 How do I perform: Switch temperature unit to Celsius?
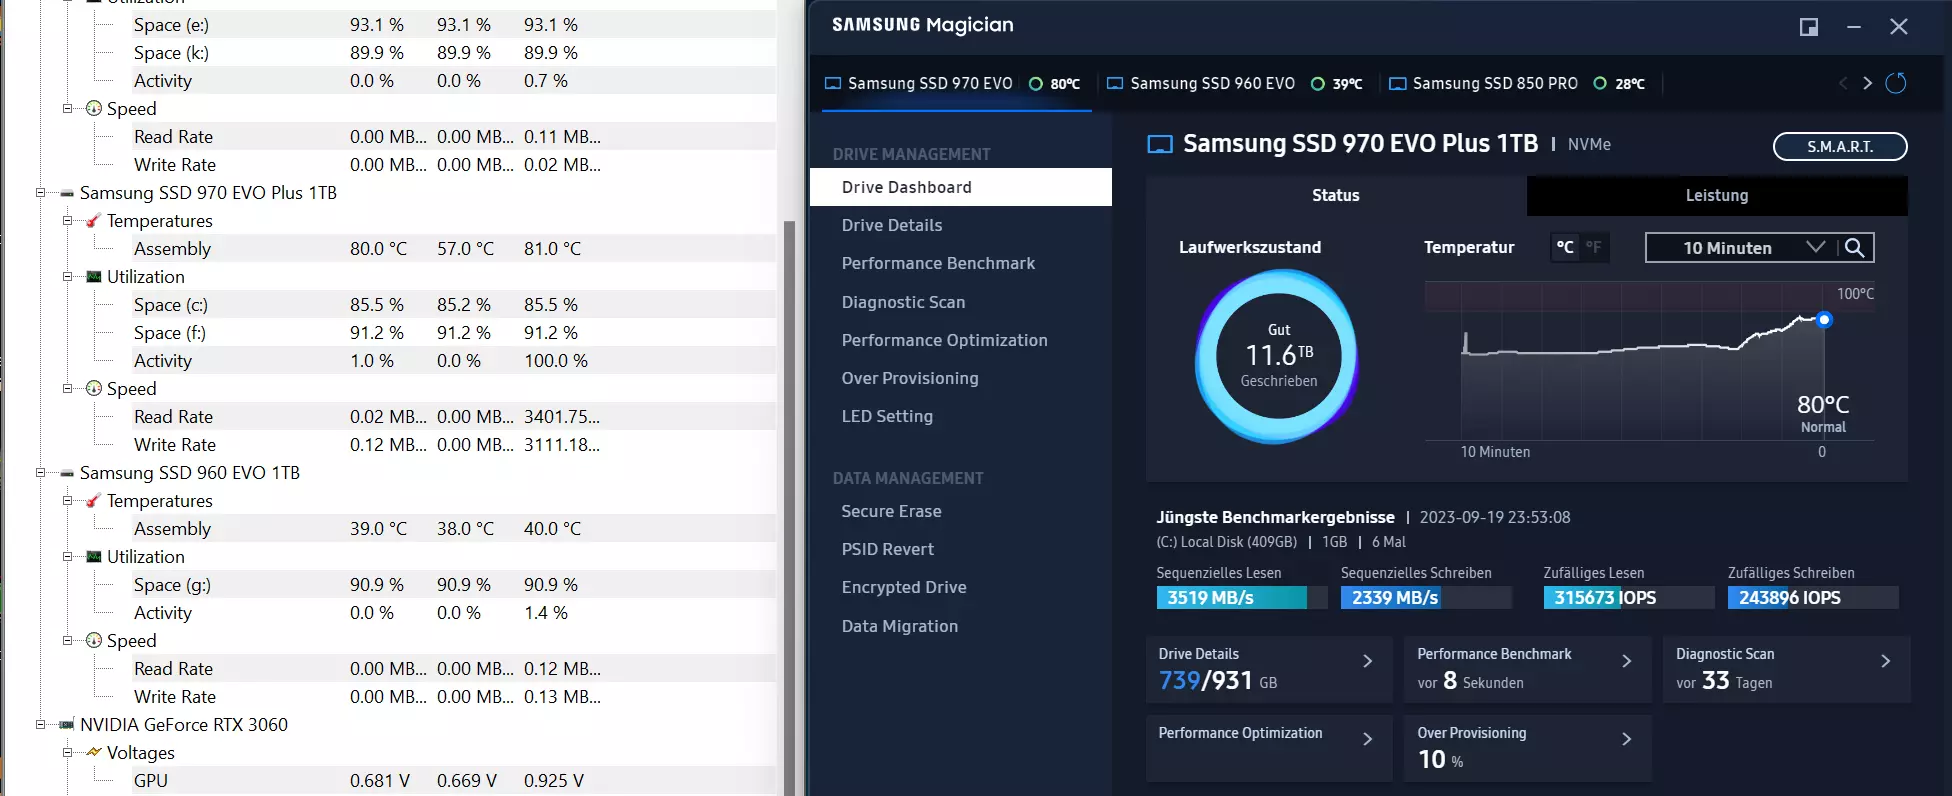[x=1565, y=247]
